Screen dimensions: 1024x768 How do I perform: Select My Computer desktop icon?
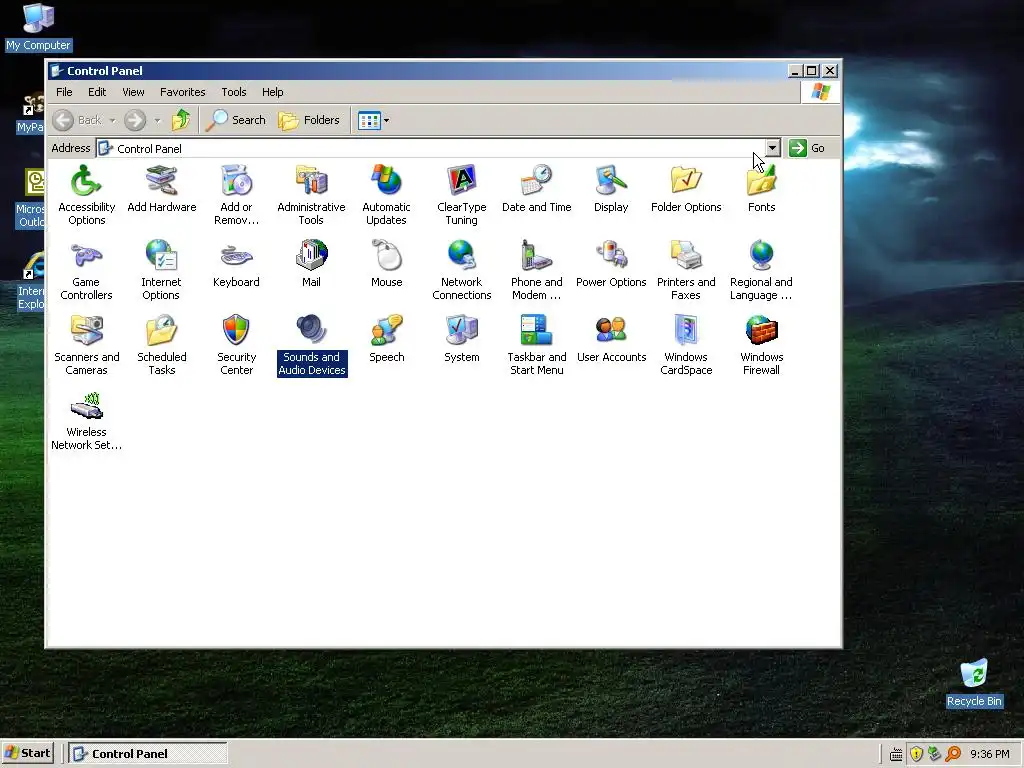39,27
